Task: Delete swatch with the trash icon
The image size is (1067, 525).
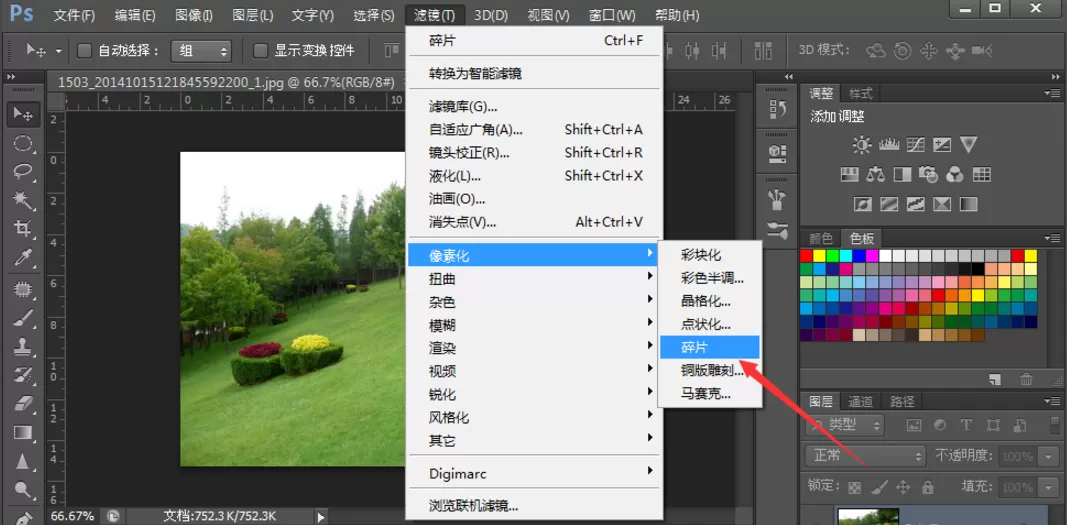Action: tap(1026, 379)
